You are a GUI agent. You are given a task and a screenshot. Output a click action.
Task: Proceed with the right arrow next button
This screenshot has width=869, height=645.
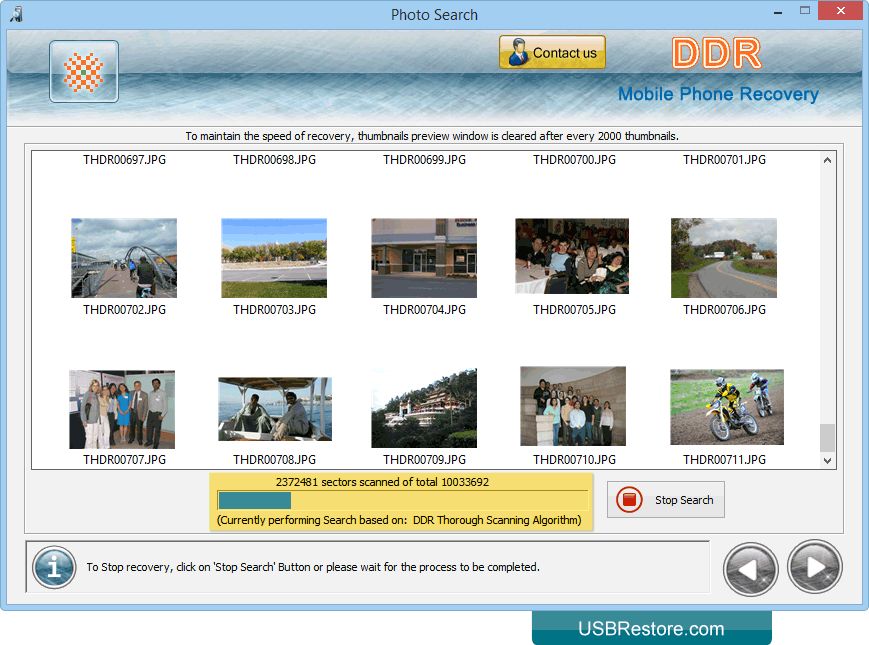tap(815, 566)
